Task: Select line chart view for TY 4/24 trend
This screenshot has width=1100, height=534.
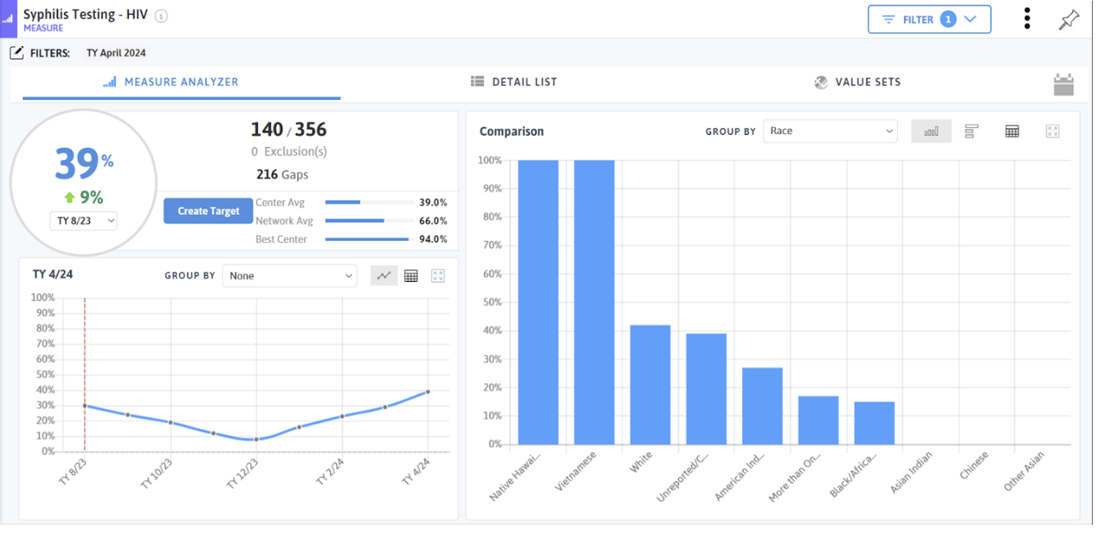Action: 384,276
